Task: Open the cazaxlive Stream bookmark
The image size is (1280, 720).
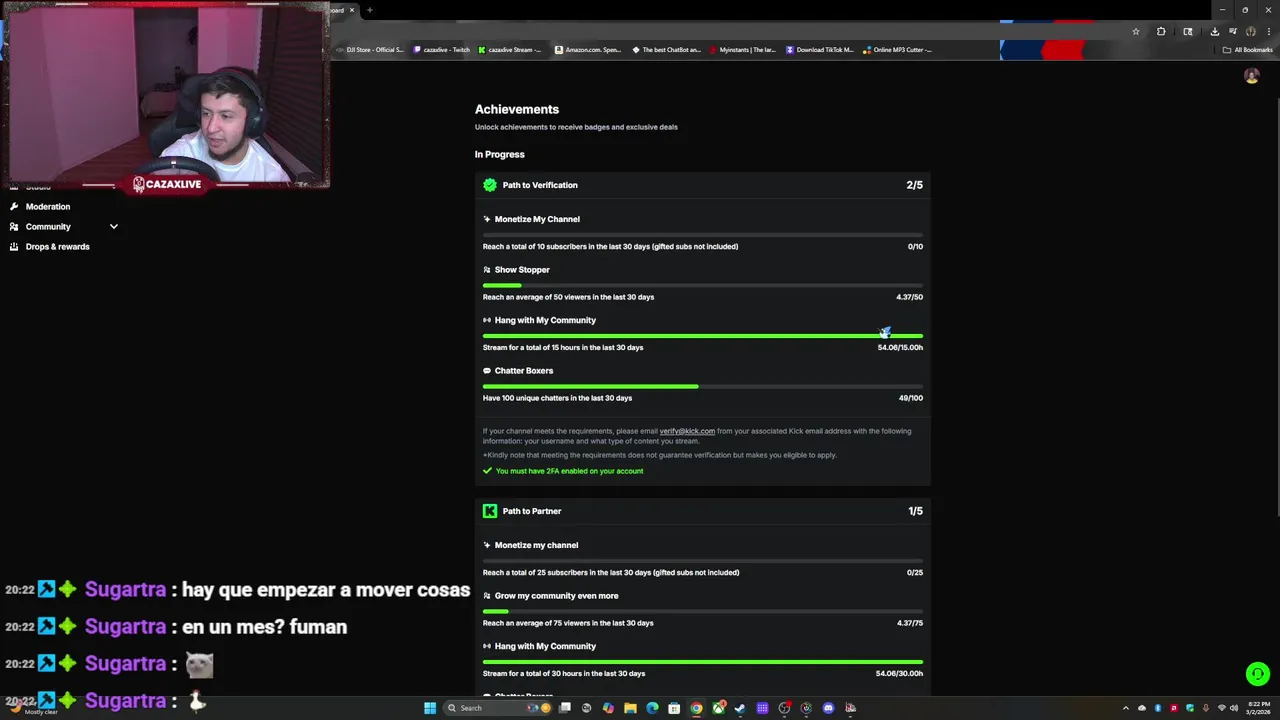Action: point(510,50)
